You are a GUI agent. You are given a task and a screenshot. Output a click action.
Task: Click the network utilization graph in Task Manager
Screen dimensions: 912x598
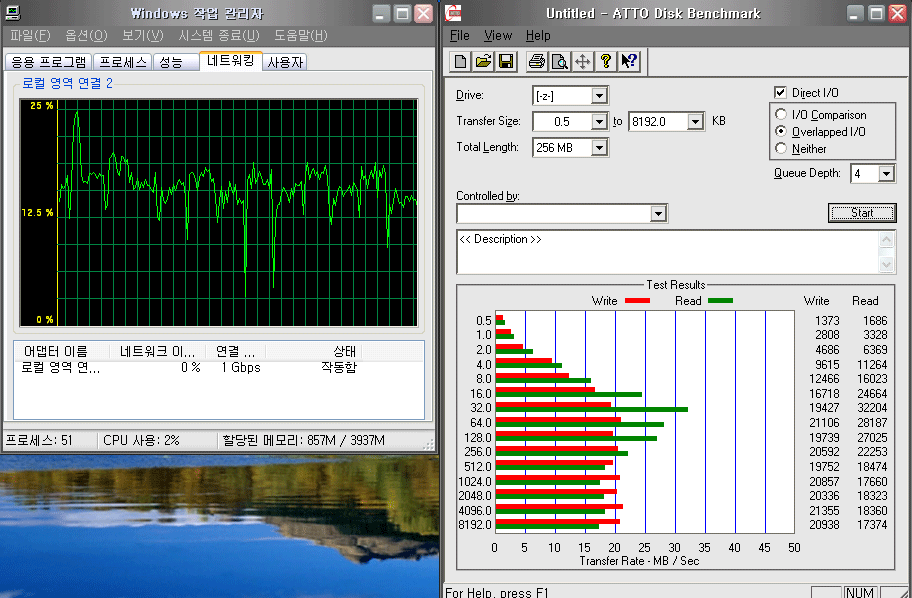(219, 212)
